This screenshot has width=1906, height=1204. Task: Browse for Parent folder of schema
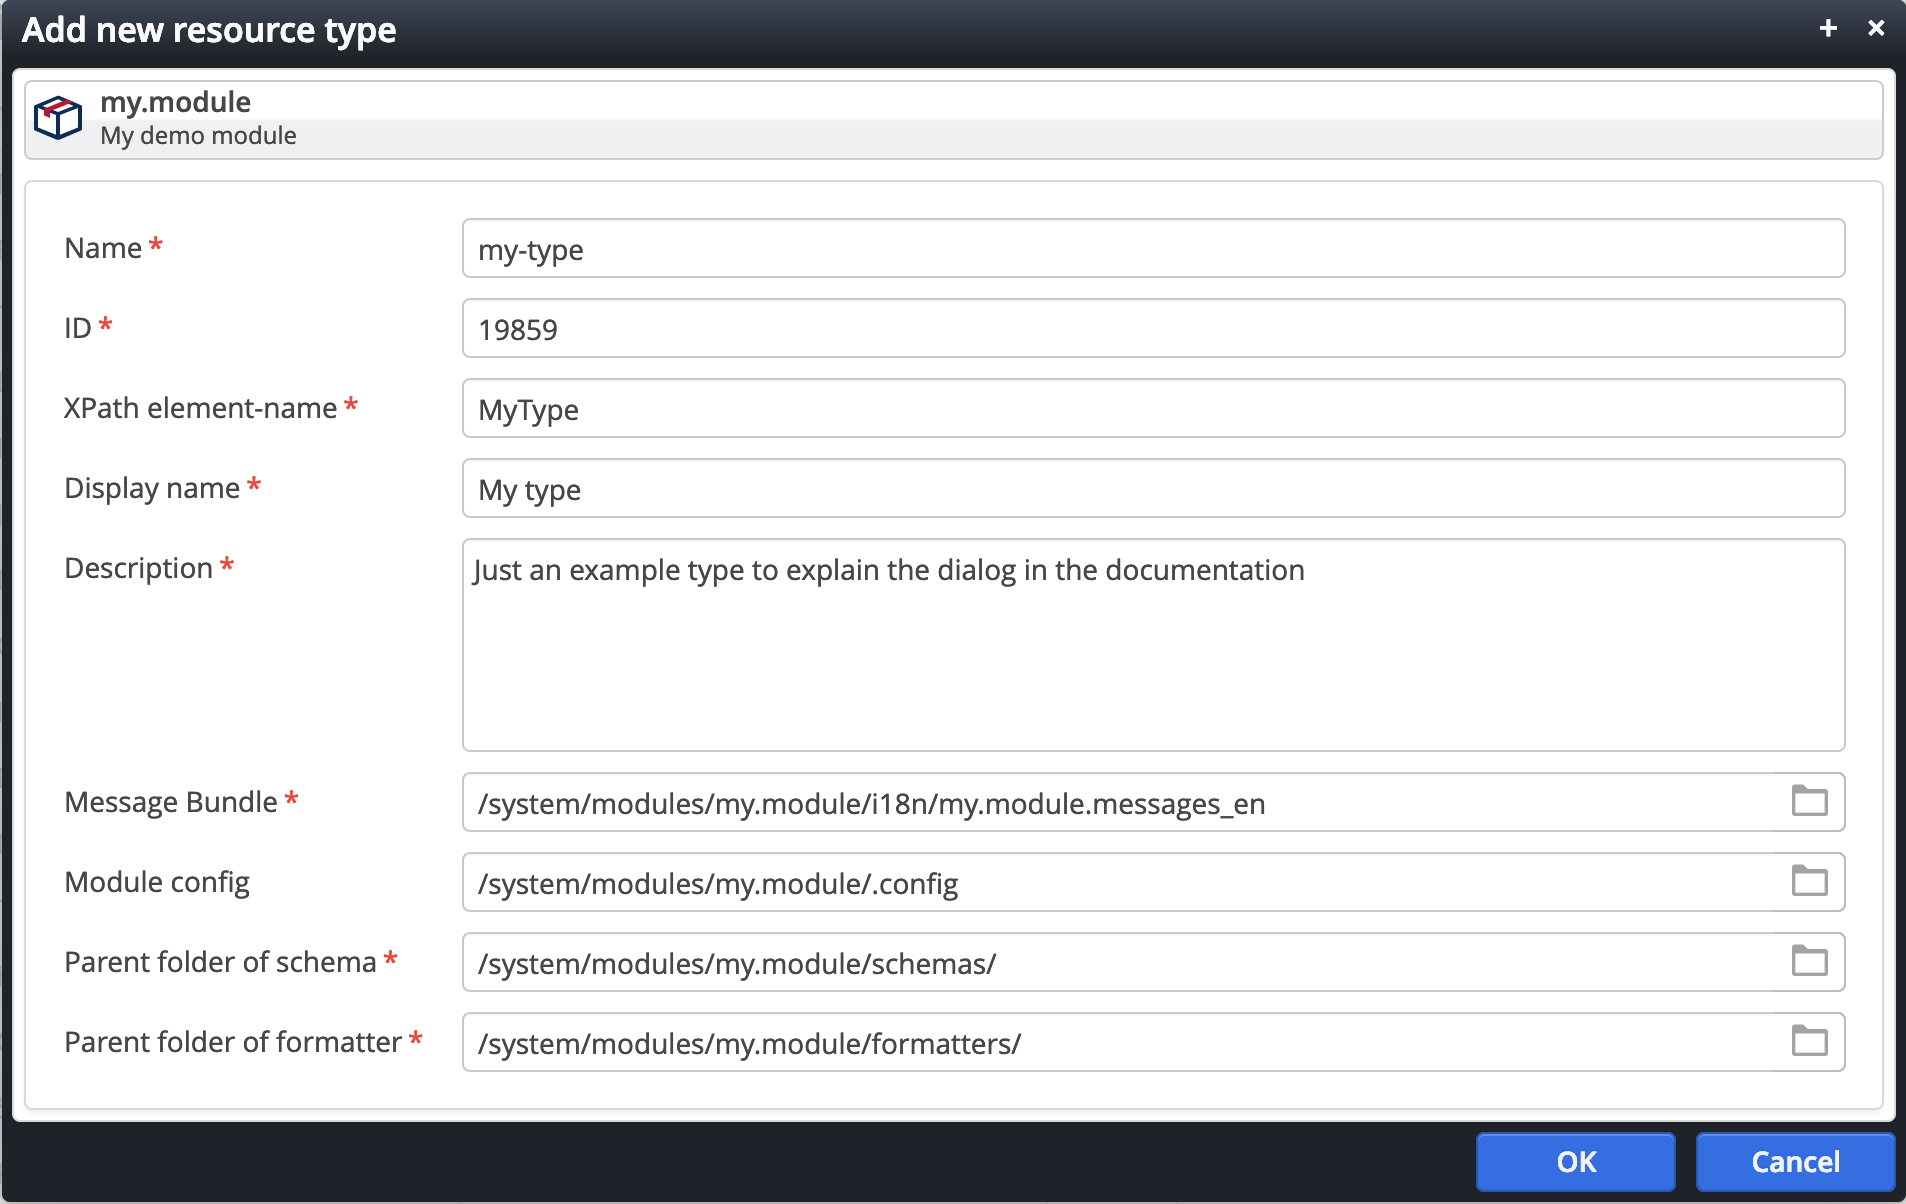pos(1809,961)
